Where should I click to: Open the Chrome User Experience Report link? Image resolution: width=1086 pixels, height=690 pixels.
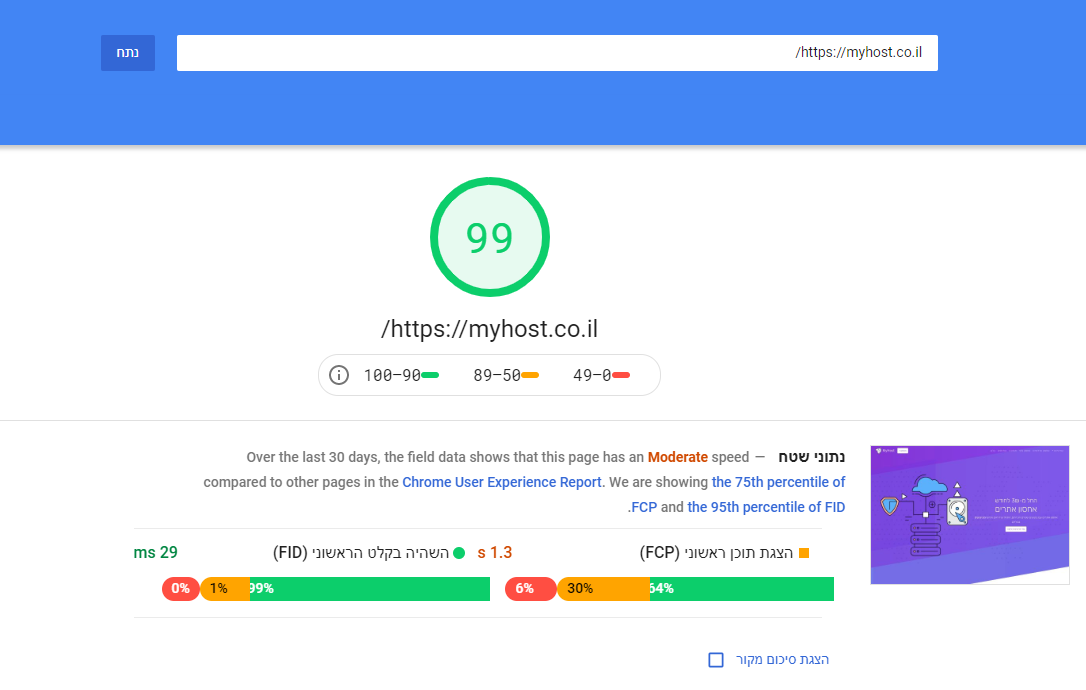coord(501,482)
